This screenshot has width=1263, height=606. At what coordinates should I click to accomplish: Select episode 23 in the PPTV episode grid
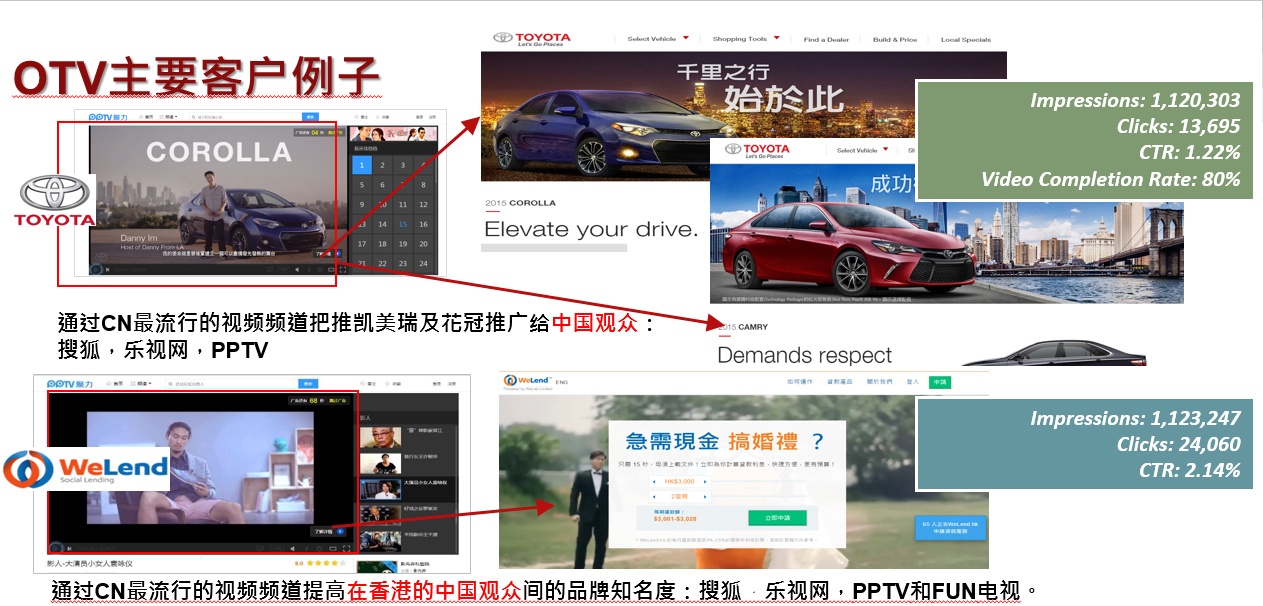click(x=402, y=263)
